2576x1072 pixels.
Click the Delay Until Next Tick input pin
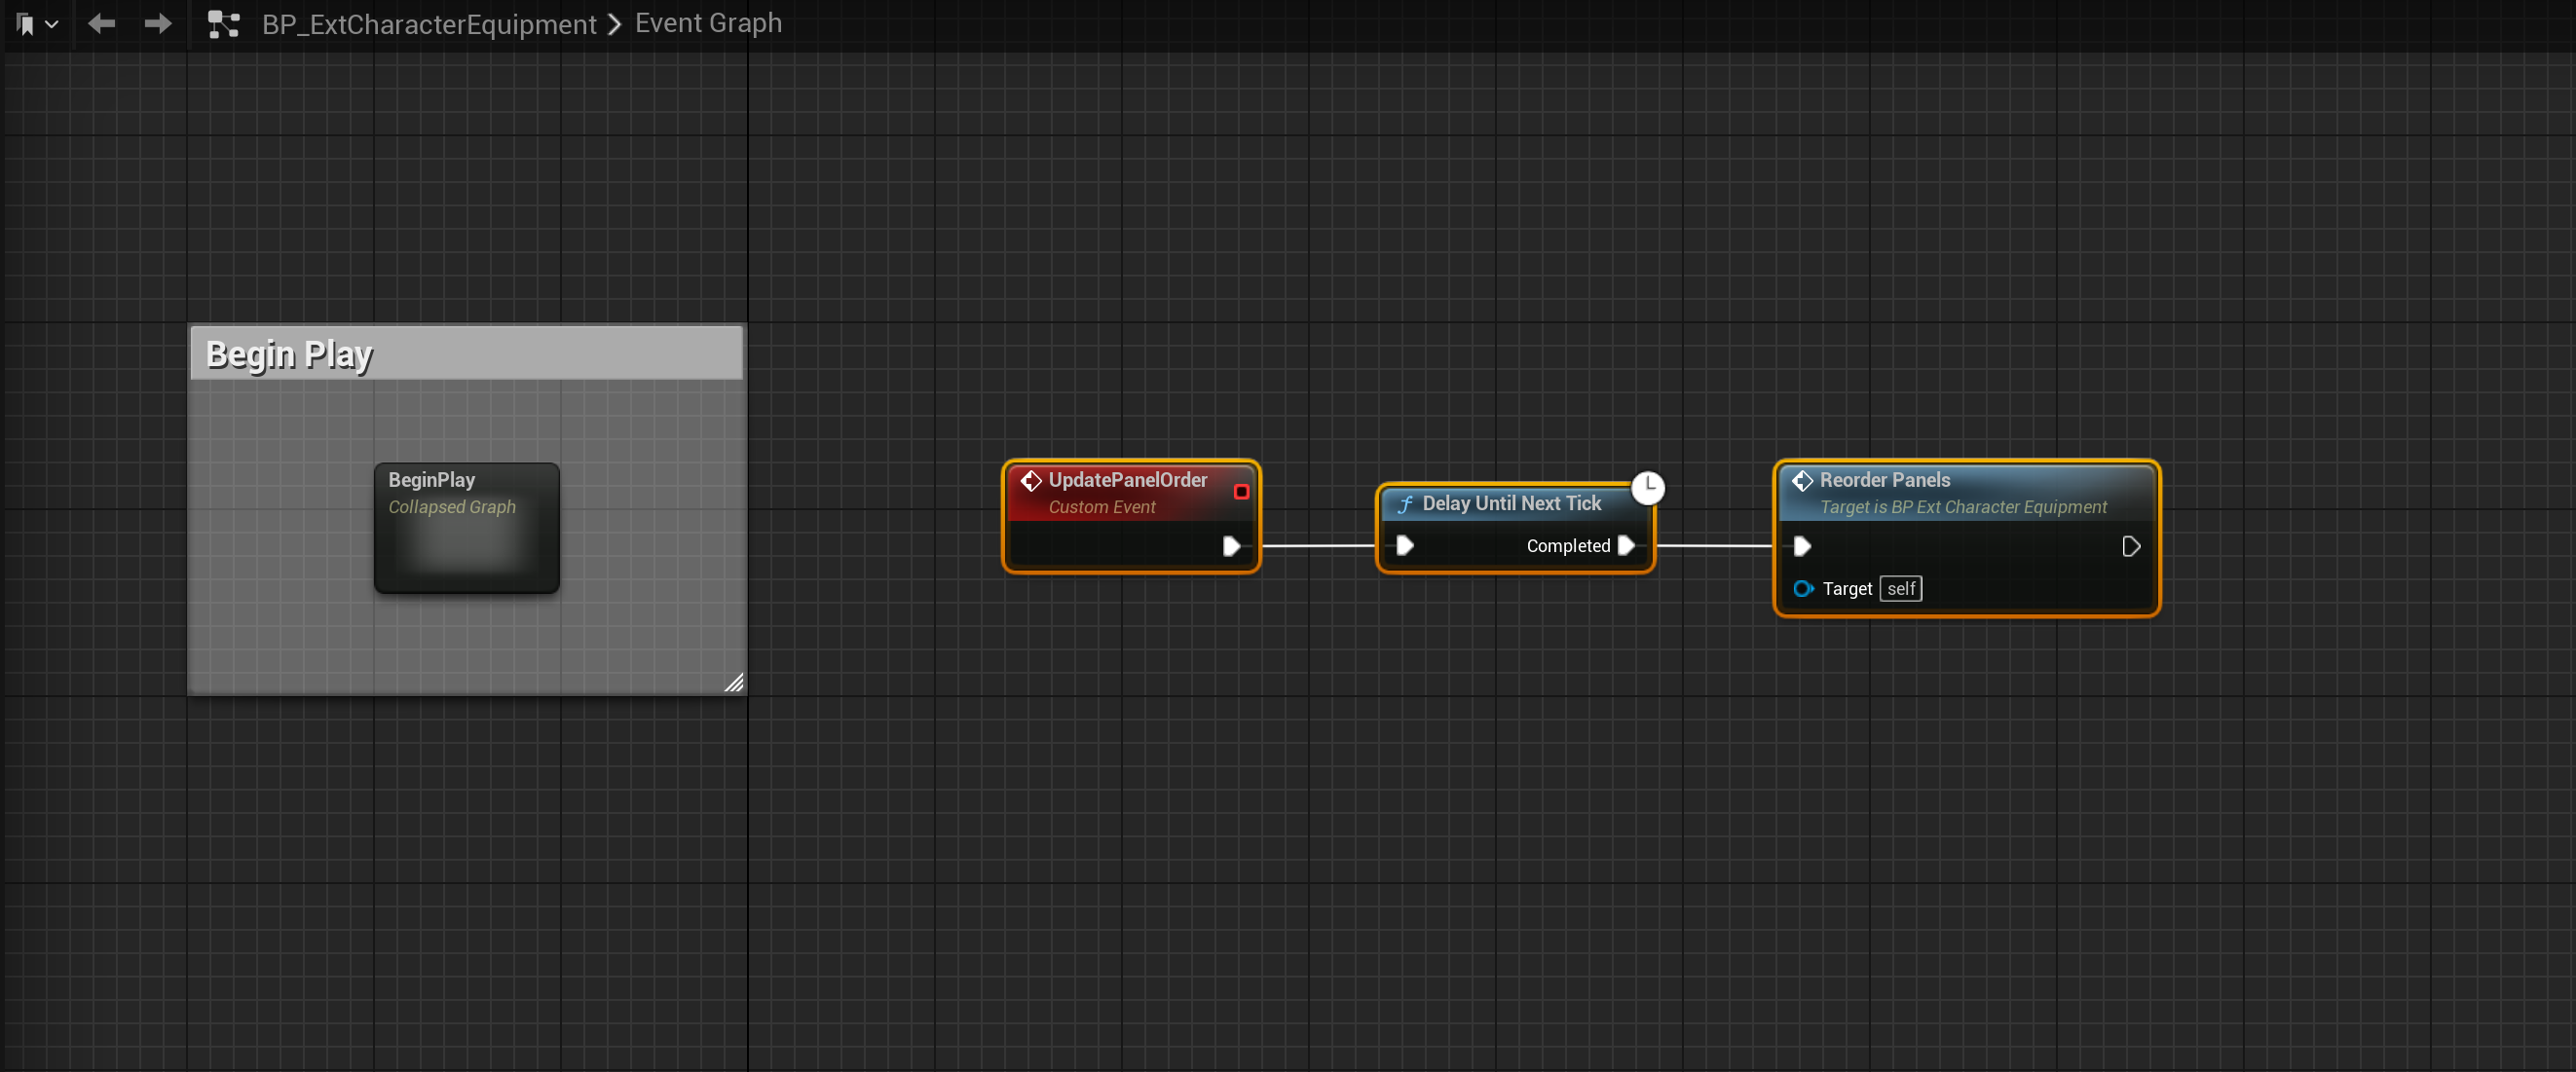point(1405,546)
